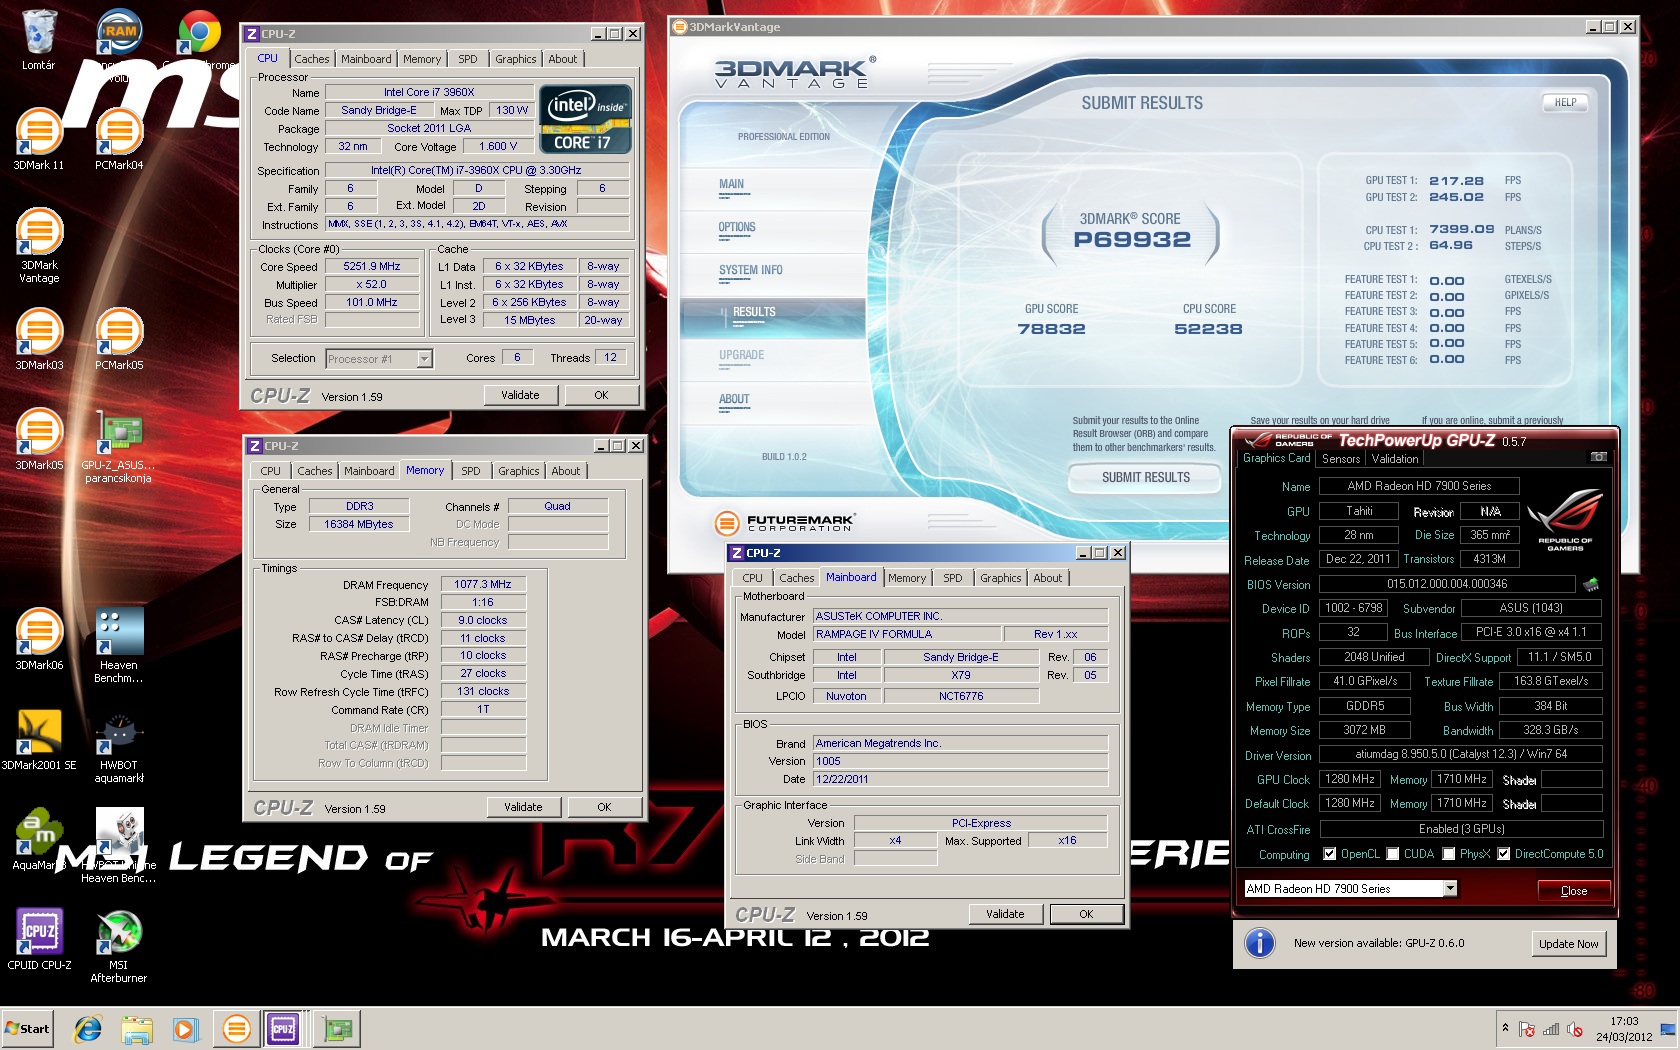The height and width of the screenshot is (1050, 1680).
Task: Open 3DMark06 desktop shortcut
Action: (39, 640)
